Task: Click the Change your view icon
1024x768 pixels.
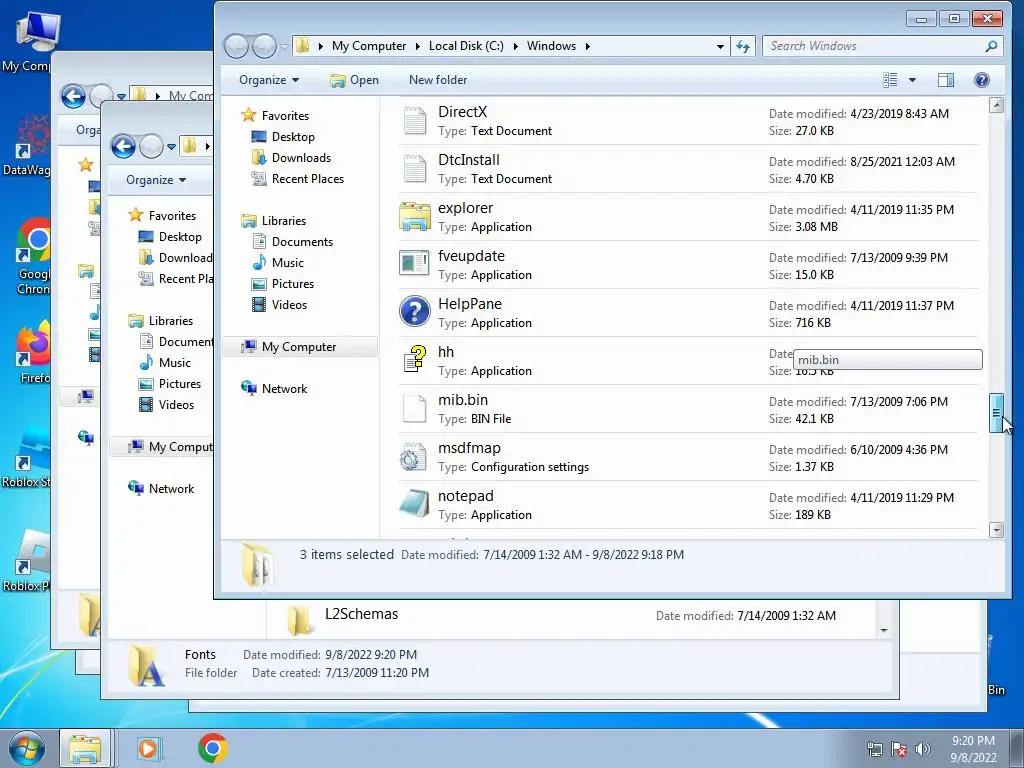Action: coord(890,80)
